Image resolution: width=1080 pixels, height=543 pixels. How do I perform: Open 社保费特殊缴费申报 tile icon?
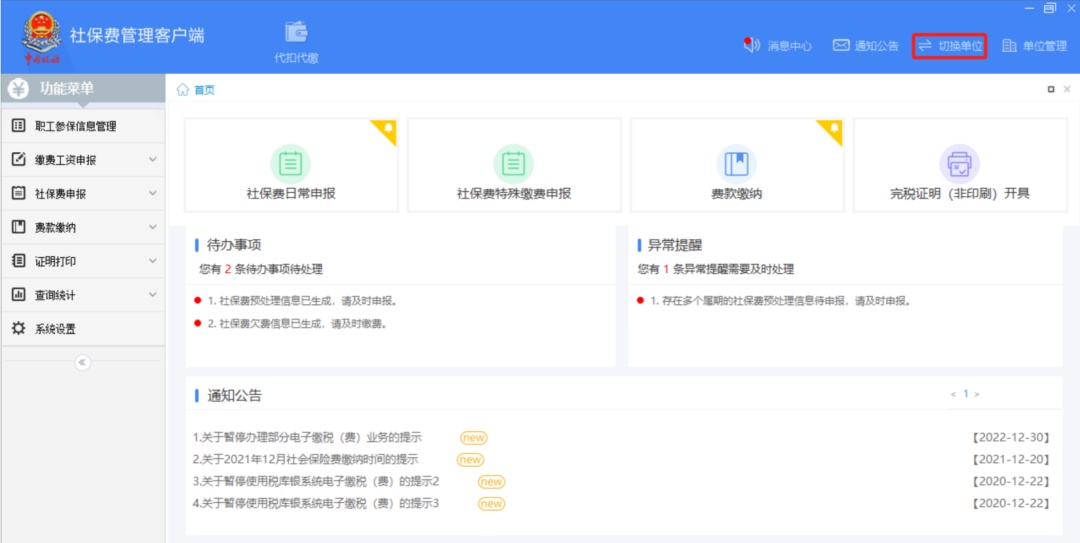point(514,163)
